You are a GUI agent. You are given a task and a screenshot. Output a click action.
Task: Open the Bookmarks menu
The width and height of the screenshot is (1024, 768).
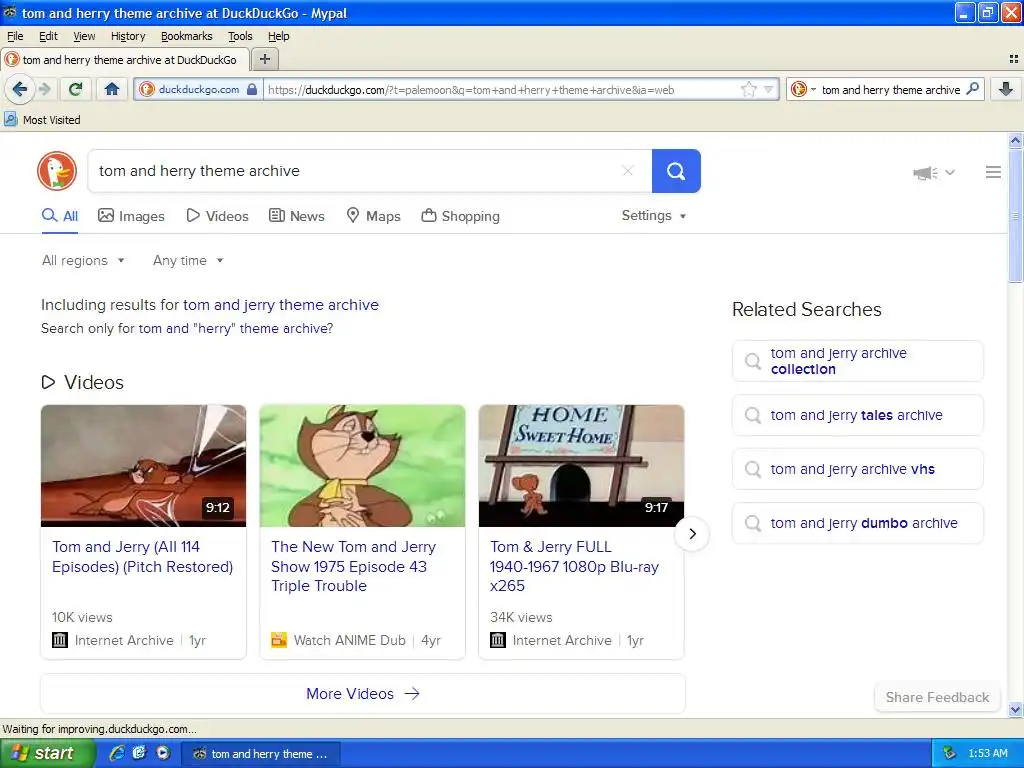click(x=187, y=36)
